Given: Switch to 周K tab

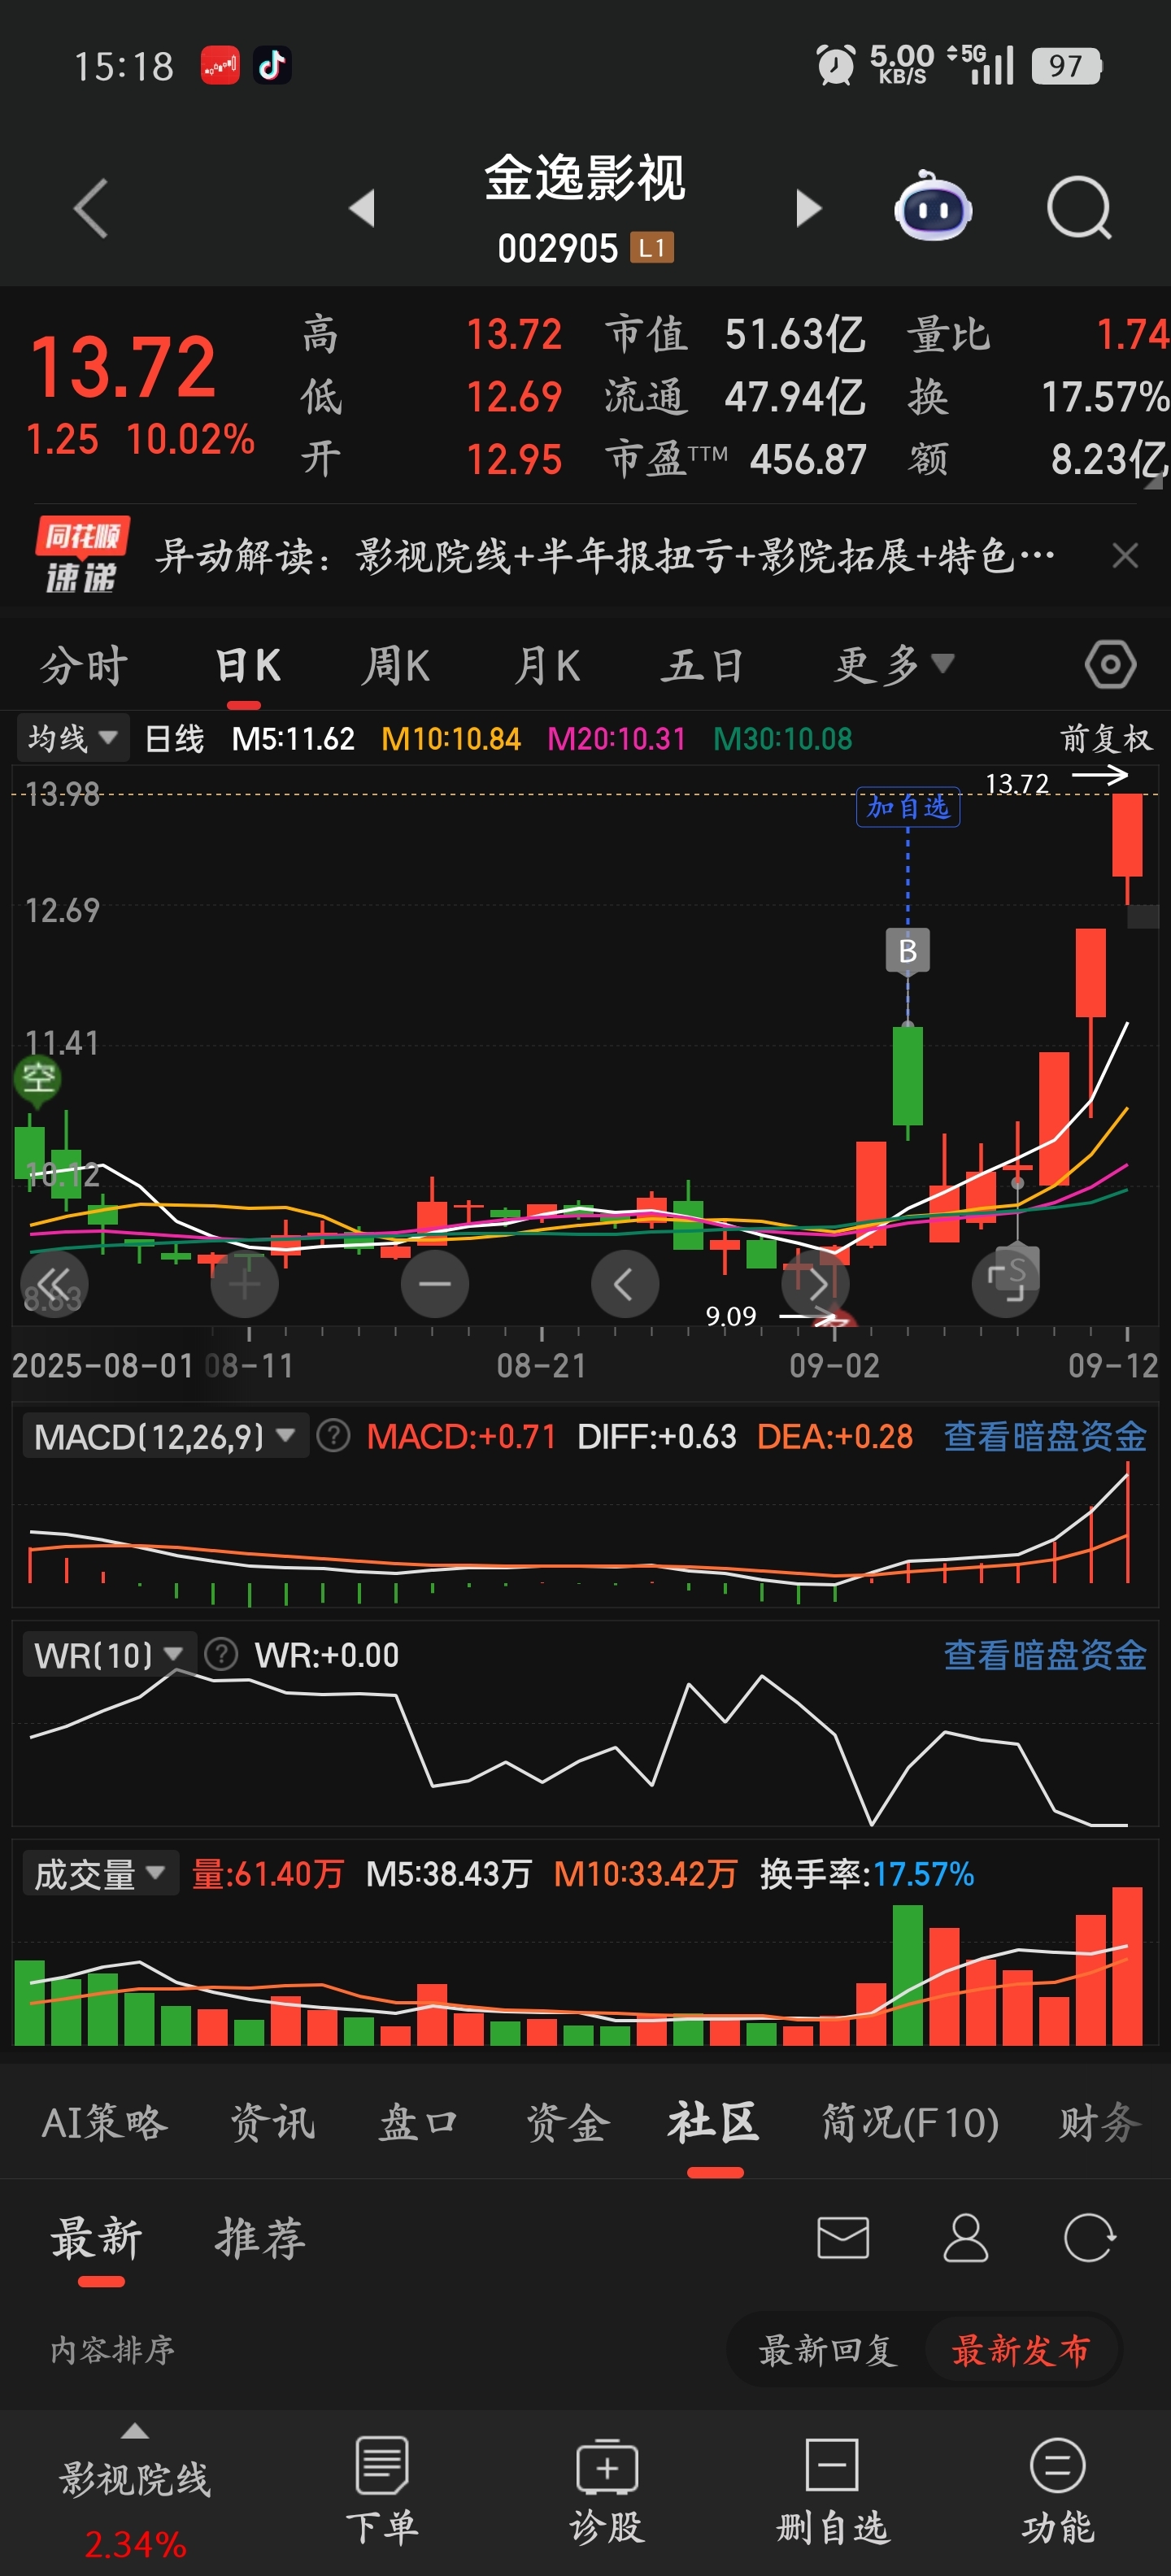Looking at the screenshot, I should pos(396,665).
